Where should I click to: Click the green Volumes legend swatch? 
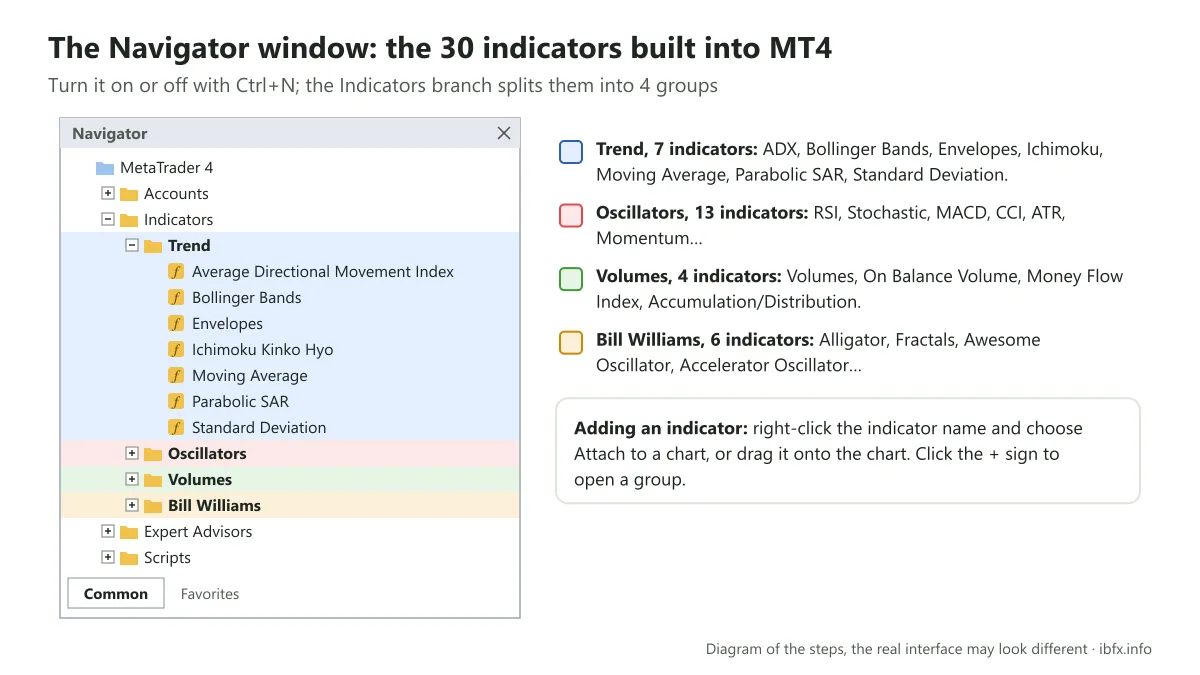[x=571, y=279]
